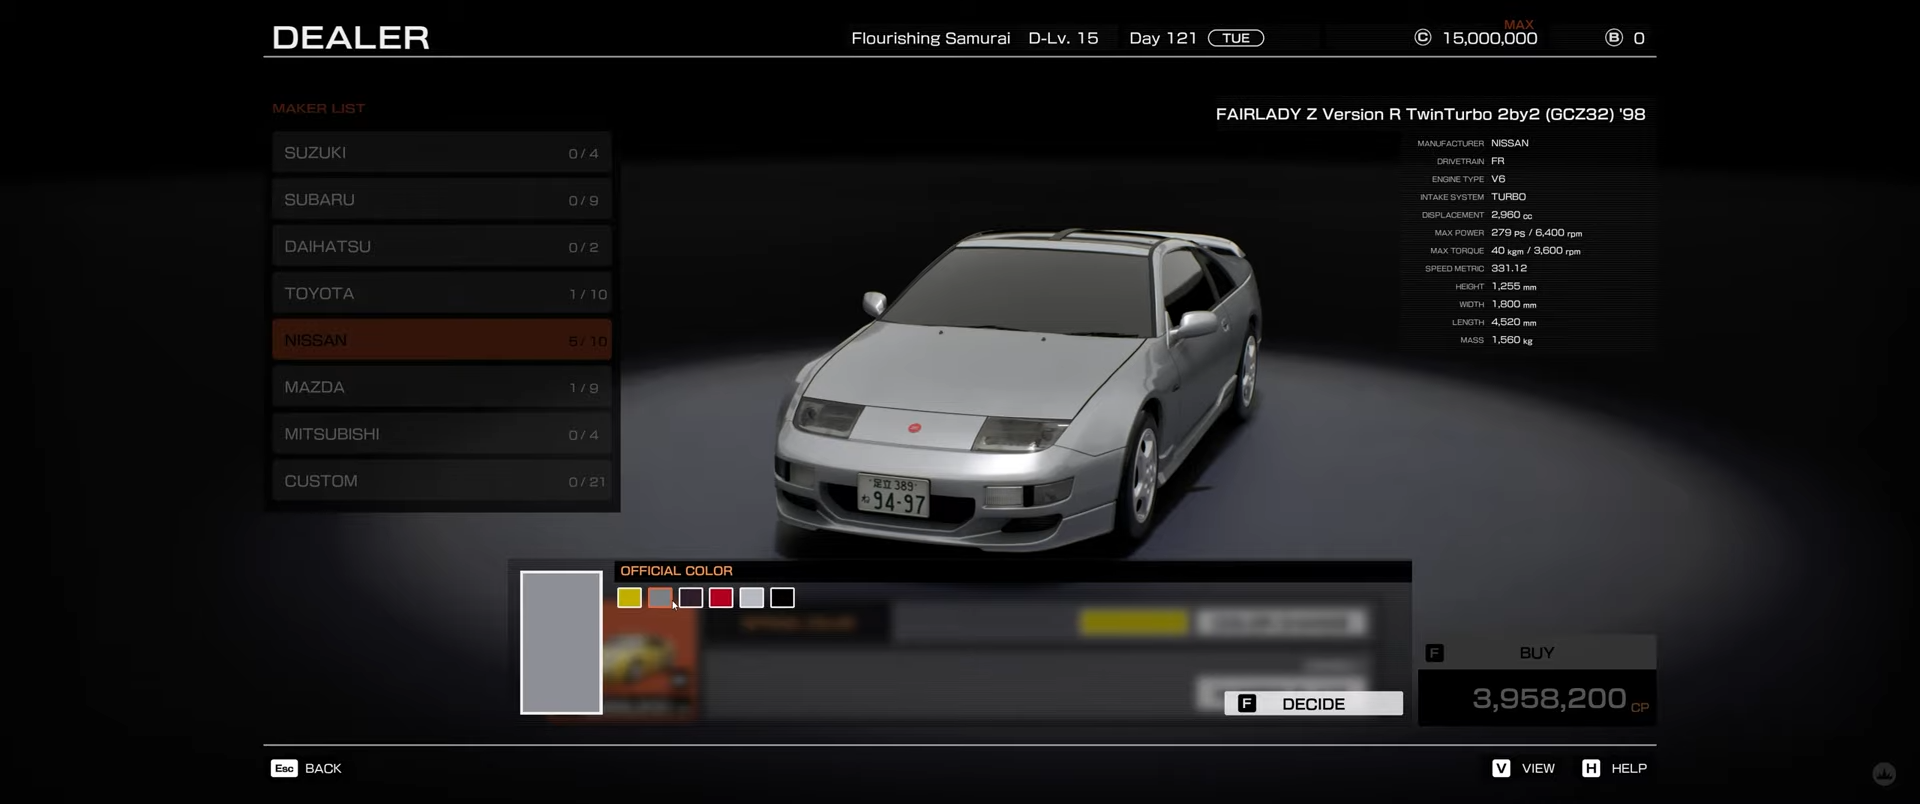The width and height of the screenshot is (1920, 804).
Task: Select the light silver color swatch
Action: point(752,598)
